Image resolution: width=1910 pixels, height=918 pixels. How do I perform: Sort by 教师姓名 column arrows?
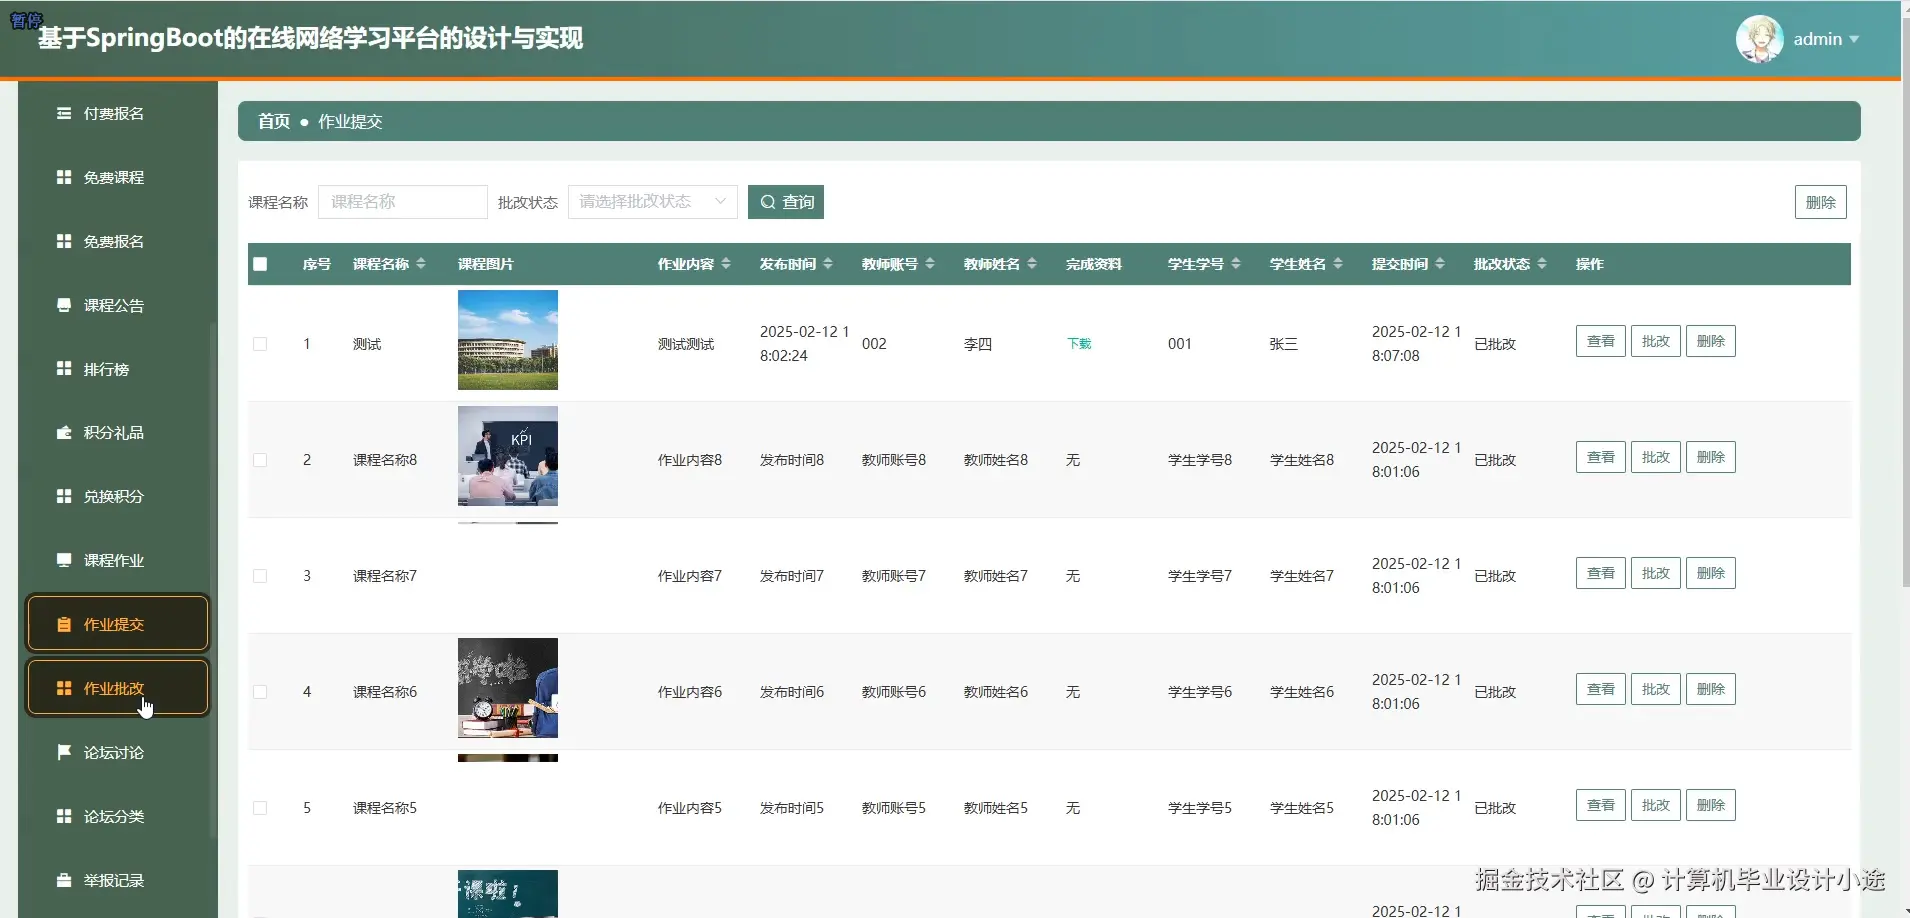point(1032,264)
